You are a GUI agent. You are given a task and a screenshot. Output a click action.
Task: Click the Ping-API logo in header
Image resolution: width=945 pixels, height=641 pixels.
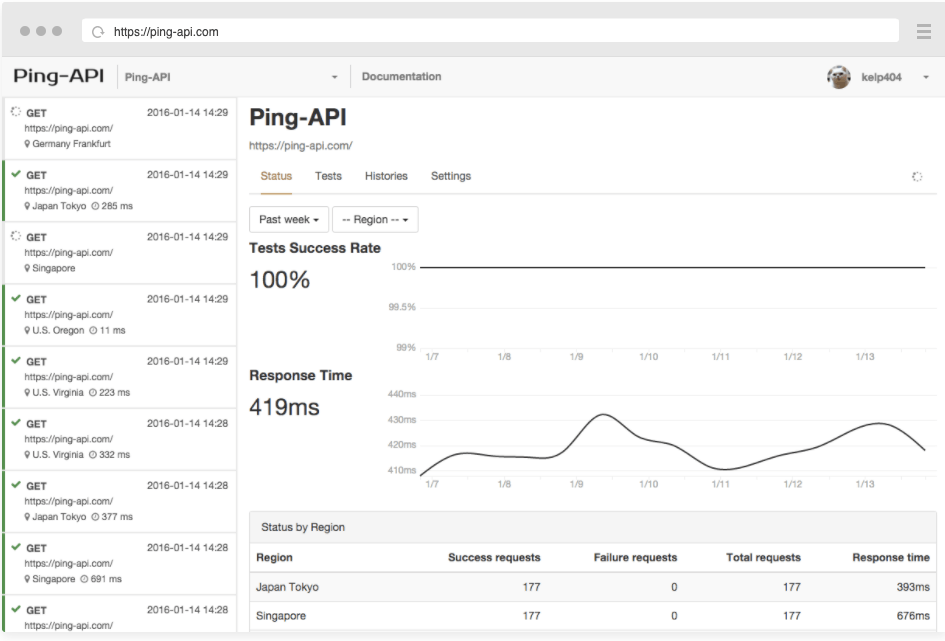click(x=58, y=76)
